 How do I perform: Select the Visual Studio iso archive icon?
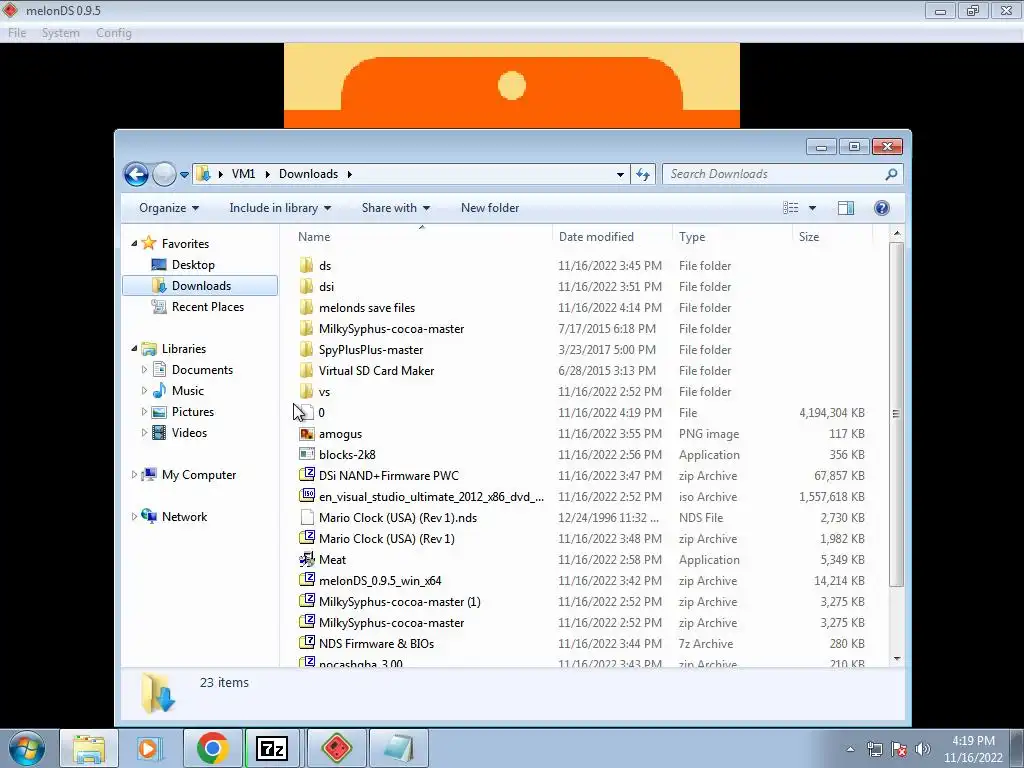click(306, 496)
